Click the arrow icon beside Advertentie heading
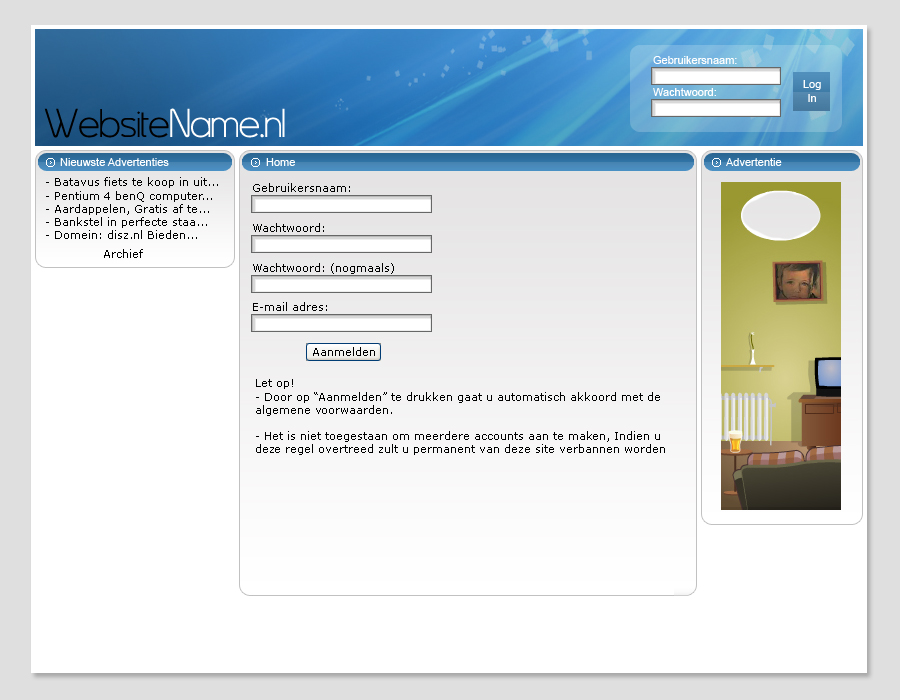This screenshot has height=700, width=900. 716,162
